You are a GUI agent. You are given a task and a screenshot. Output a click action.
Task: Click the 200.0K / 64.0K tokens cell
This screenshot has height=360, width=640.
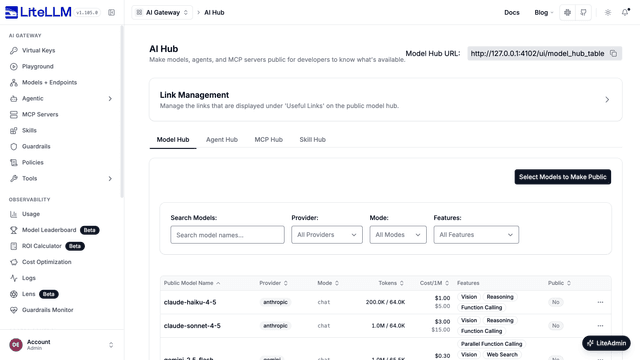[385, 302]
